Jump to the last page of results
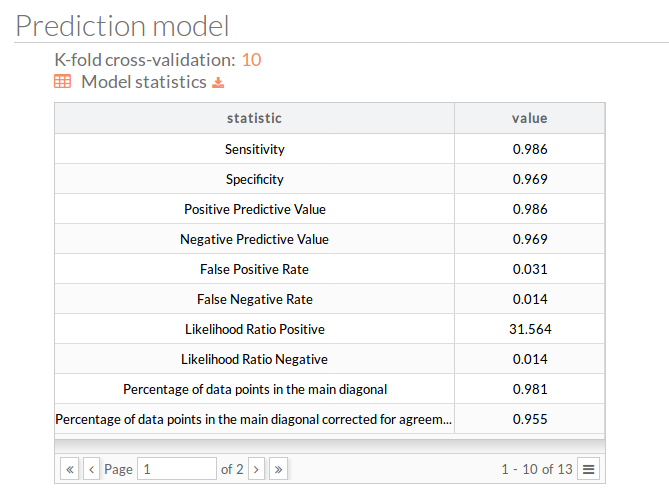The width and height of the screenshot is (669, 494). [x=278, y=469]
